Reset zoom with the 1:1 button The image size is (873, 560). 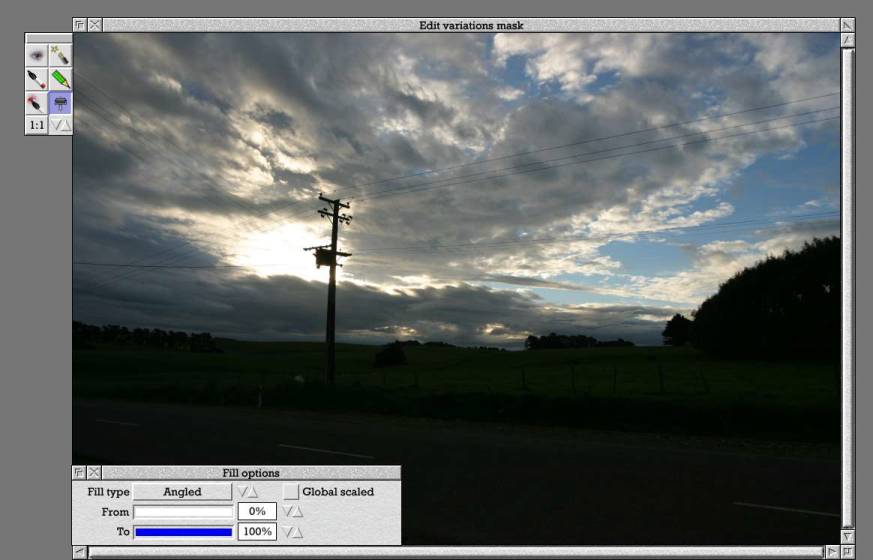click(37, 125)
